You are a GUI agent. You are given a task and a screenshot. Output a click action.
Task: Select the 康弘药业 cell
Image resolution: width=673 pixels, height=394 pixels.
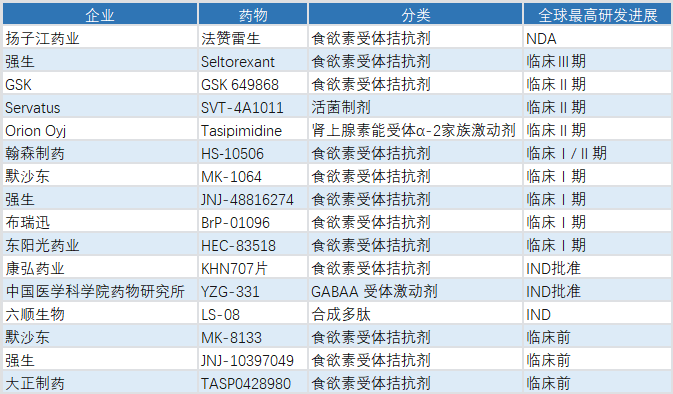tap(100, 268)
